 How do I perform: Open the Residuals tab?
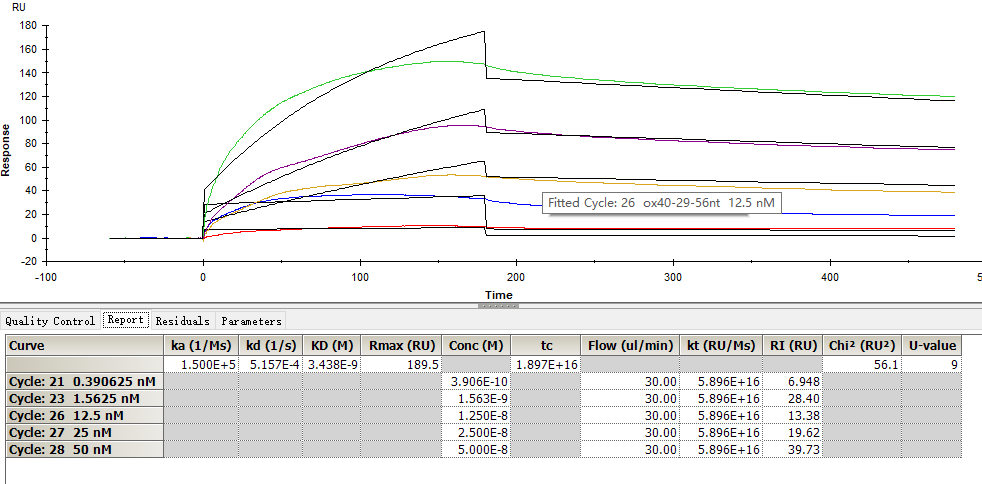pos(182,321)
